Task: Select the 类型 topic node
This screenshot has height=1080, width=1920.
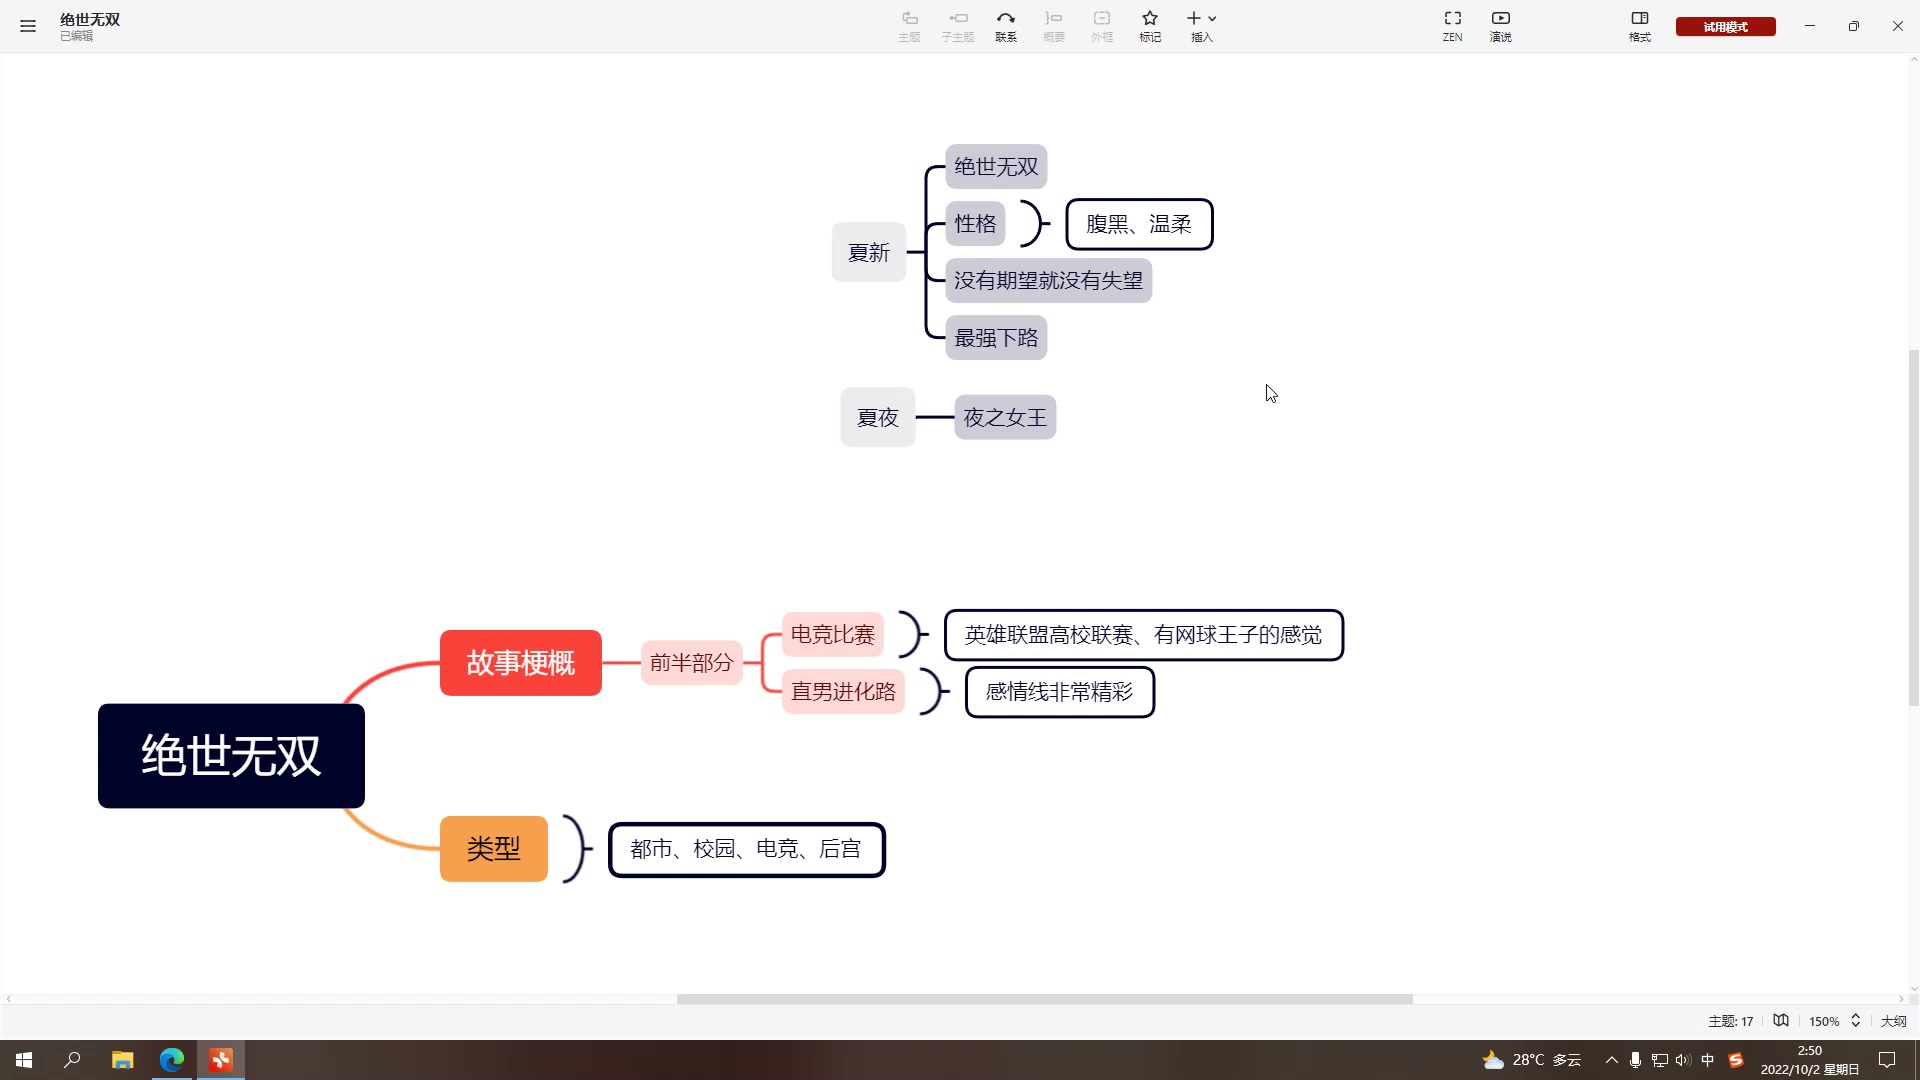Action: pyautogui.click(x=494, y=849)
